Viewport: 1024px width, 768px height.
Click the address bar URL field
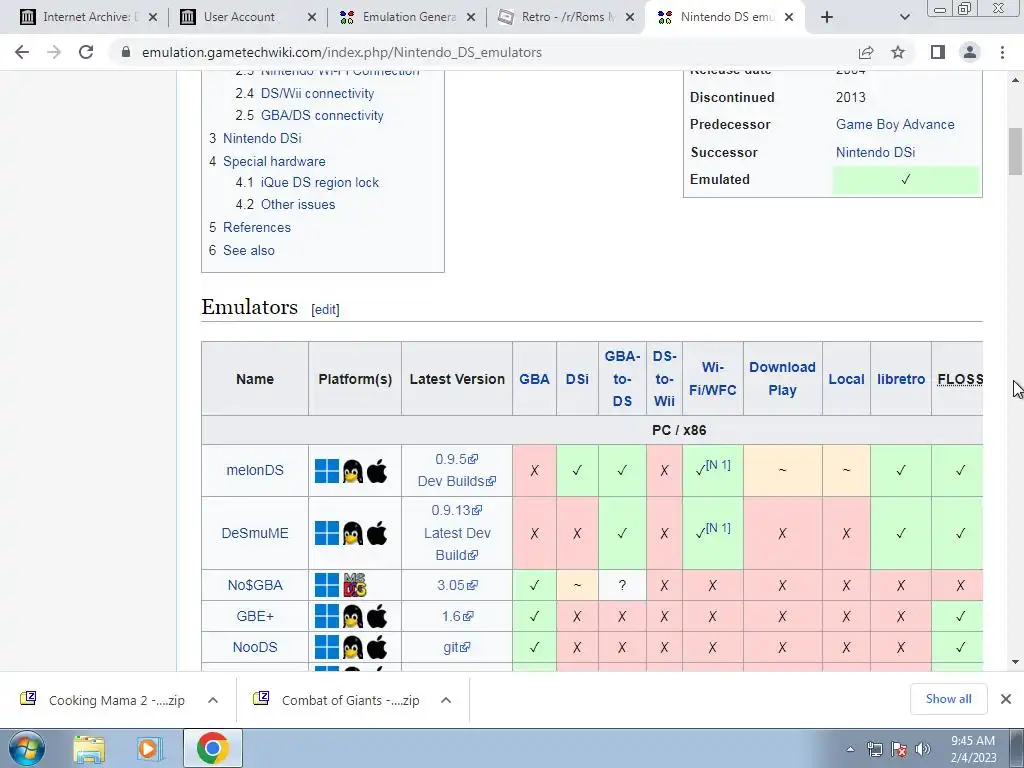click(483, 52)
